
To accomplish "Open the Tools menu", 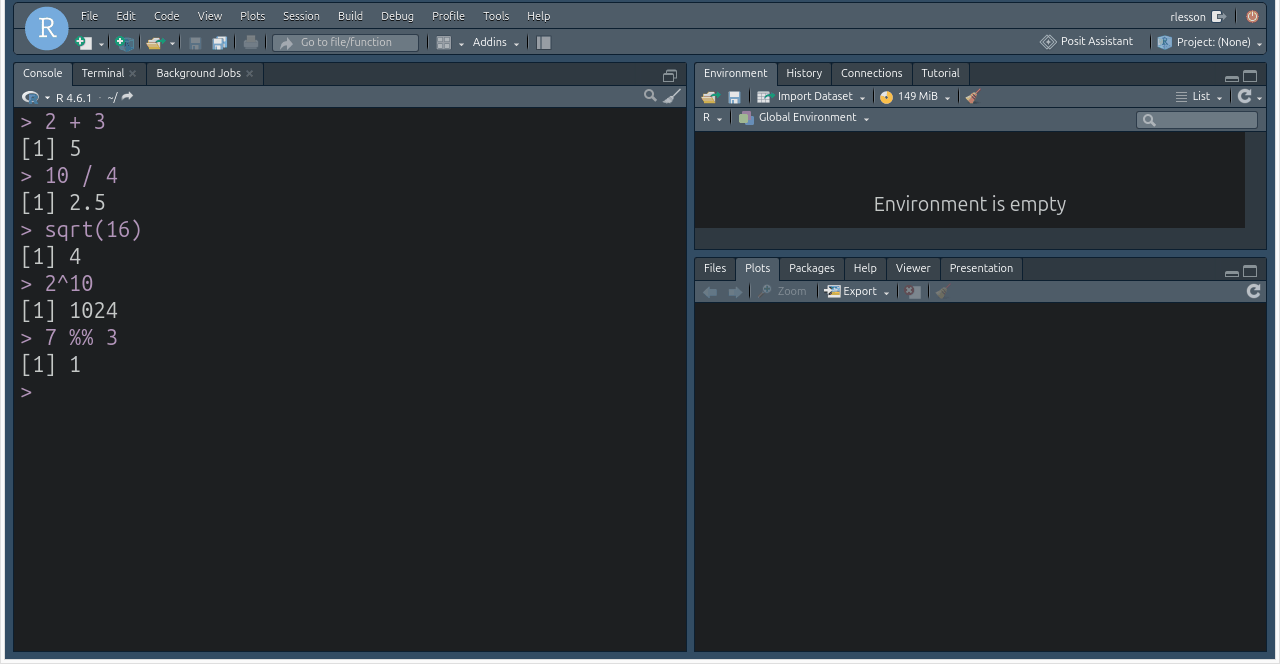I will 496,16.
